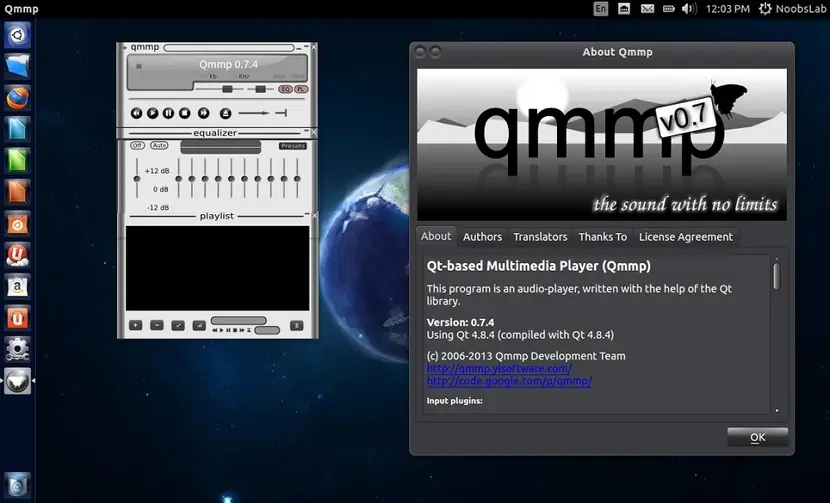This screenshot has height=503, width=830.
Task: Open the sort/misc button in playlist
Action: click(199, 325)
